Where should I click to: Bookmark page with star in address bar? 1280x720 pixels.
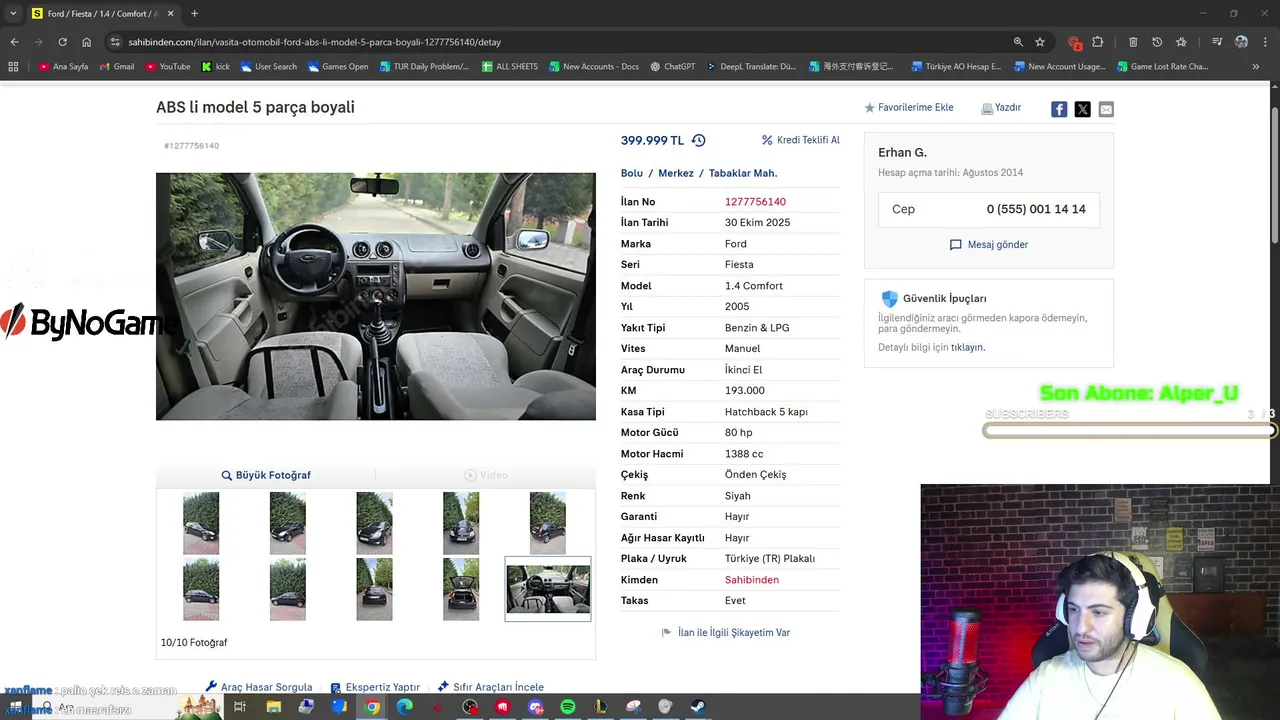[1040, 42]
